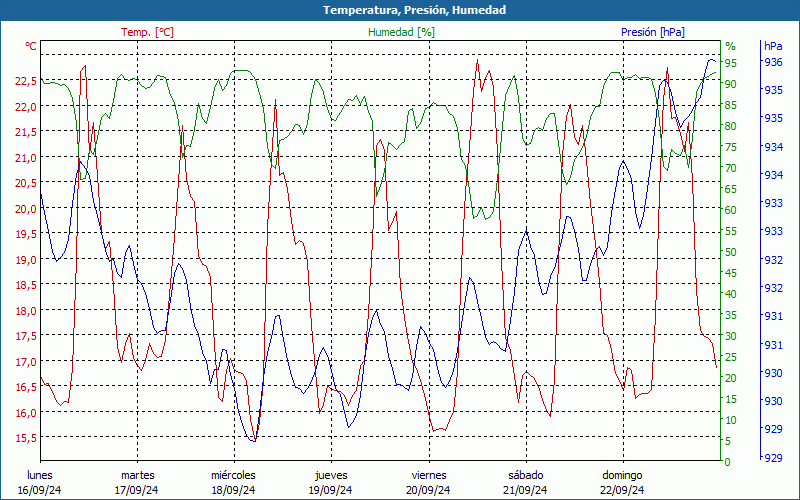Select the 40 humidity tick label
Screen dimensions: 800x500
(730, 294)
